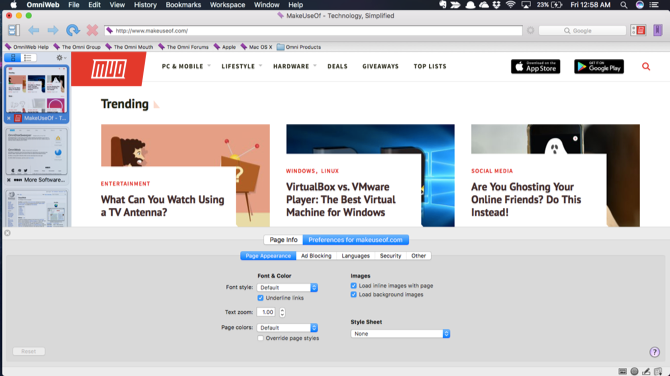Enable Override page styles checkbox
This screenshot has width=670, height=376.
point(260,338)
